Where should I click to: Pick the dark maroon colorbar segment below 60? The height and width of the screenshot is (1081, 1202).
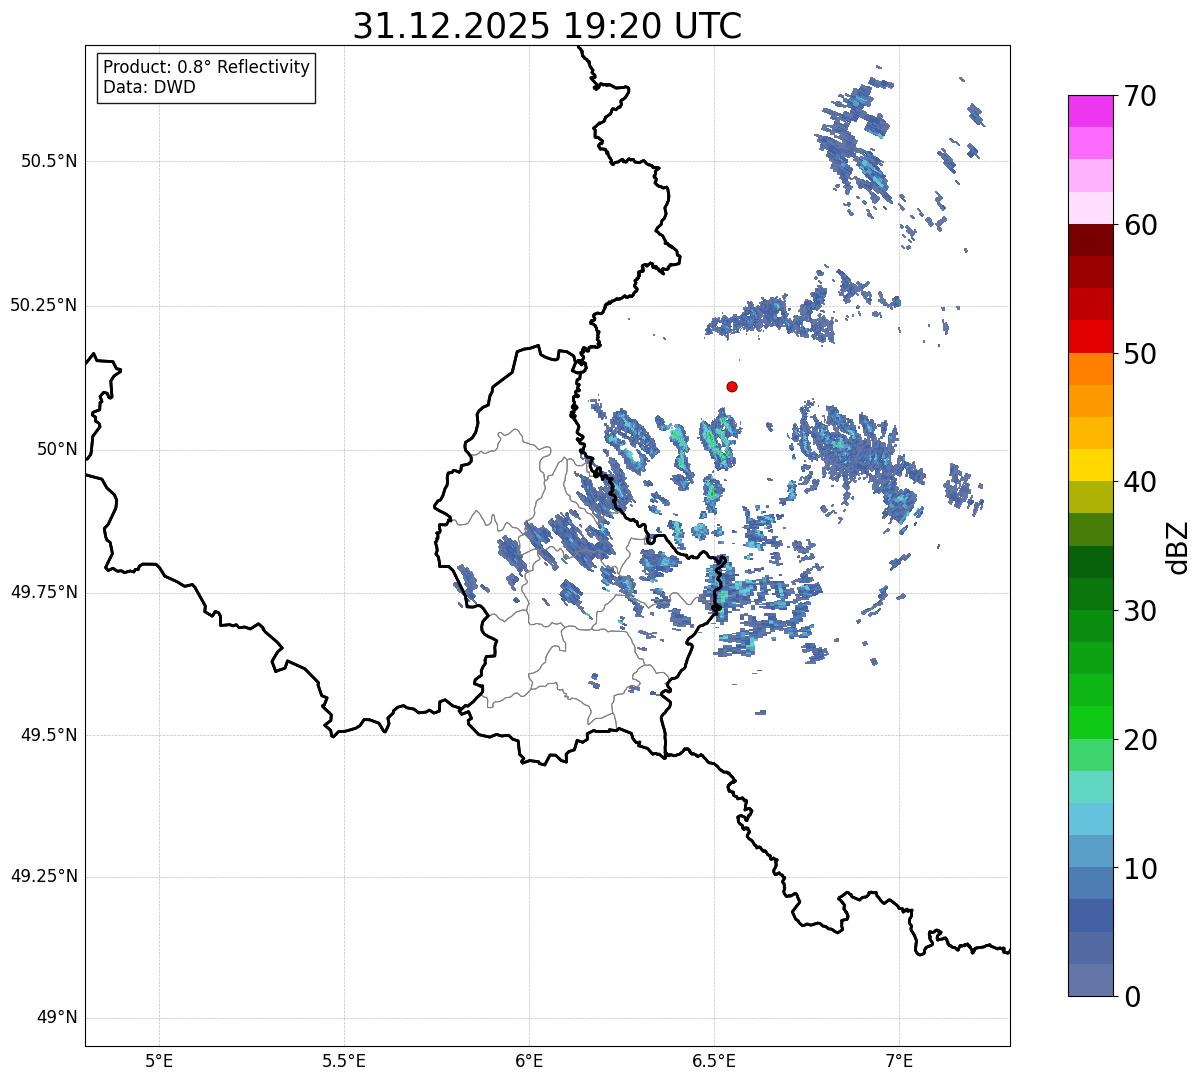[1091, 241]
